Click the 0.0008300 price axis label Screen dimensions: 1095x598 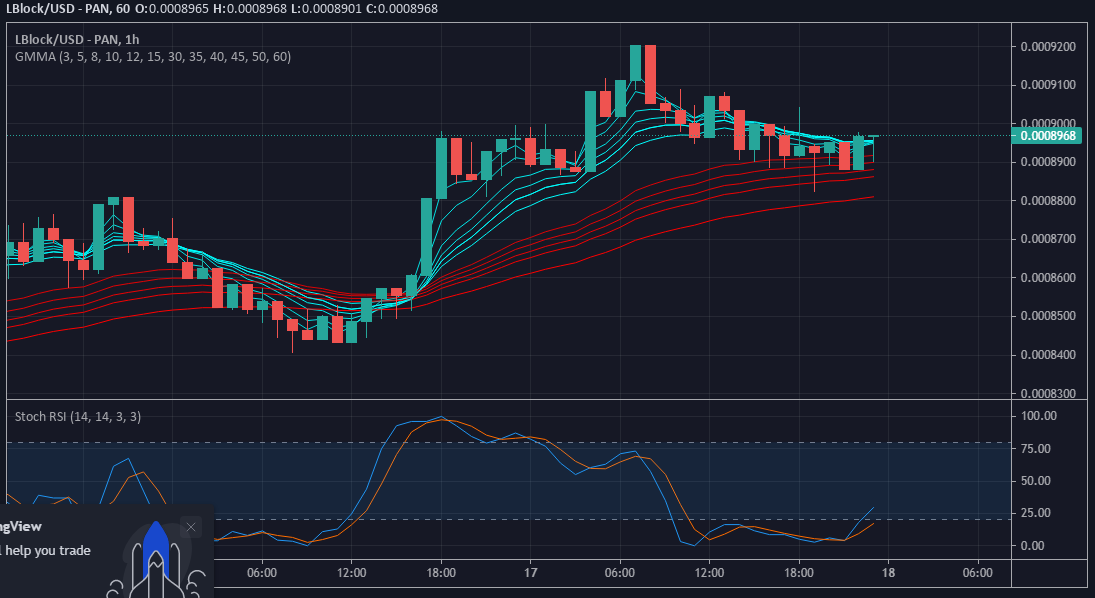point(1048,393)
